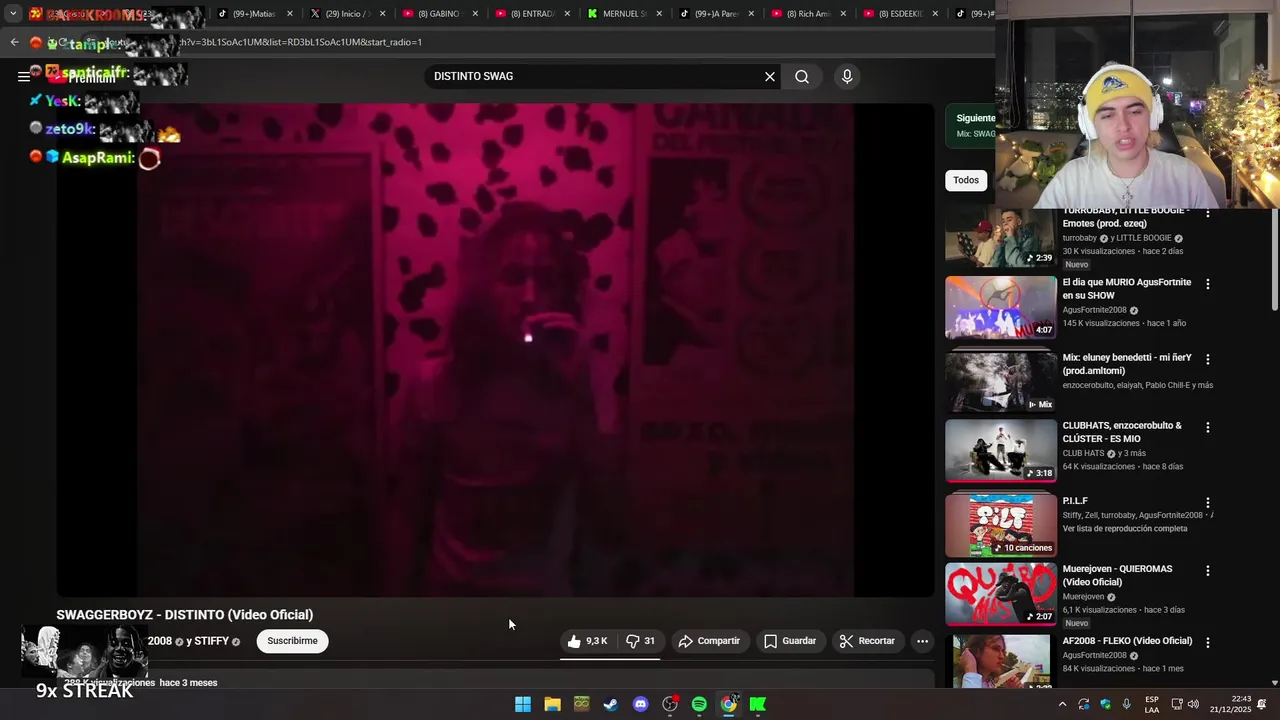Image resolution: width=1280 pixels, height=720 pixels.
Task: Open the Kick app from taskbar
Action: tap(758, 704)
